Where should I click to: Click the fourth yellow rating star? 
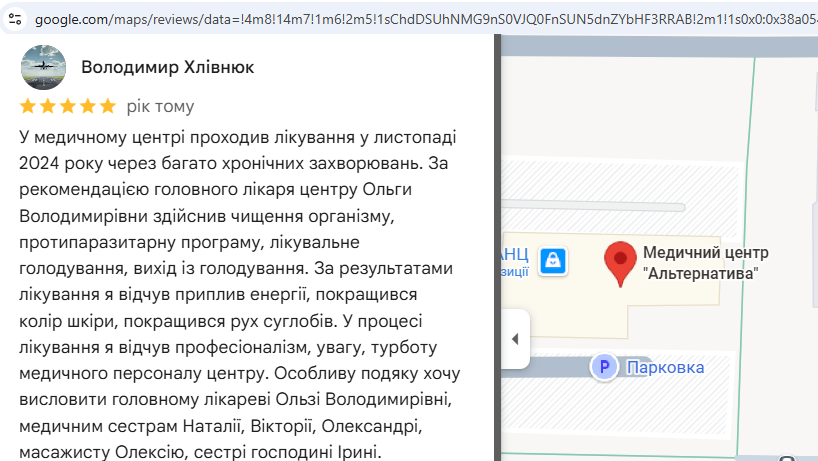88,106
